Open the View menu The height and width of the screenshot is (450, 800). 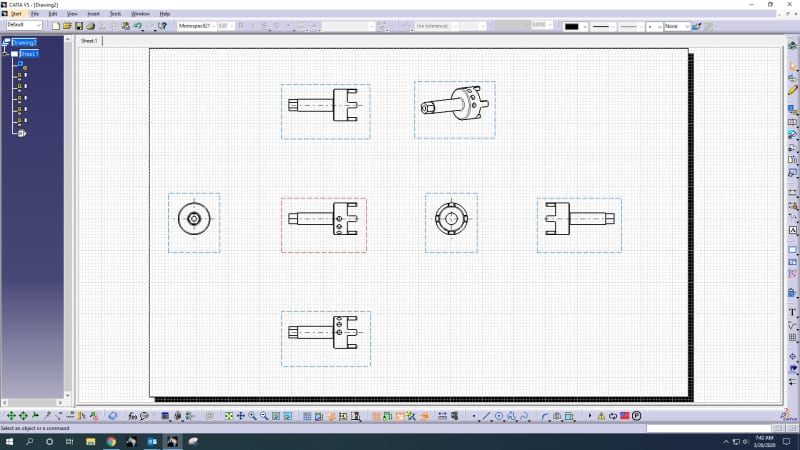(x=72, y=14)
